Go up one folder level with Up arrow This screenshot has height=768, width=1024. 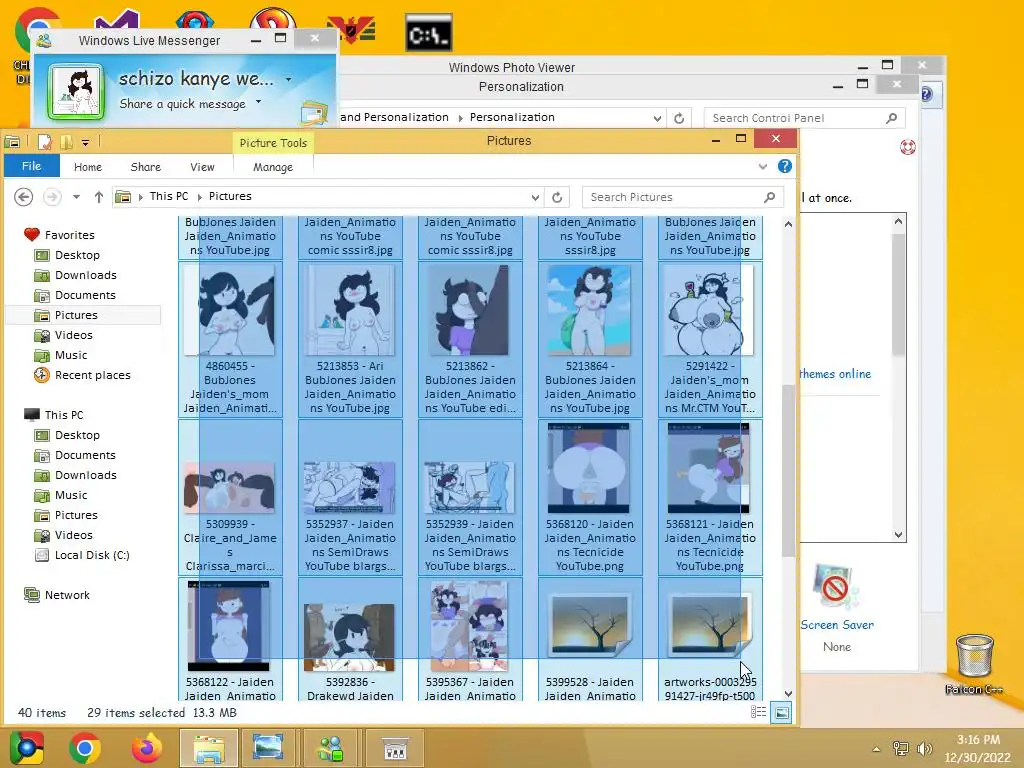coord(99,197)
